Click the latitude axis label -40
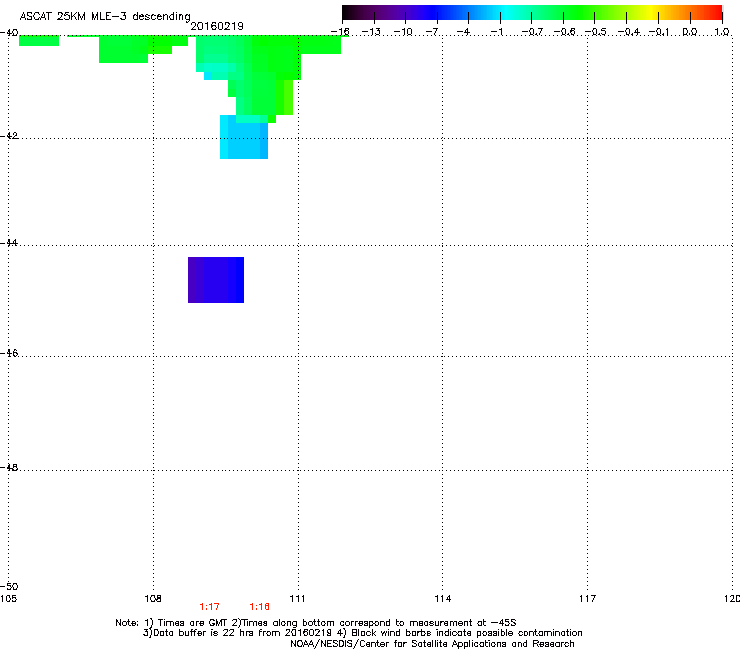The width and height of the screenshot is (740, 650). [9, 33]
